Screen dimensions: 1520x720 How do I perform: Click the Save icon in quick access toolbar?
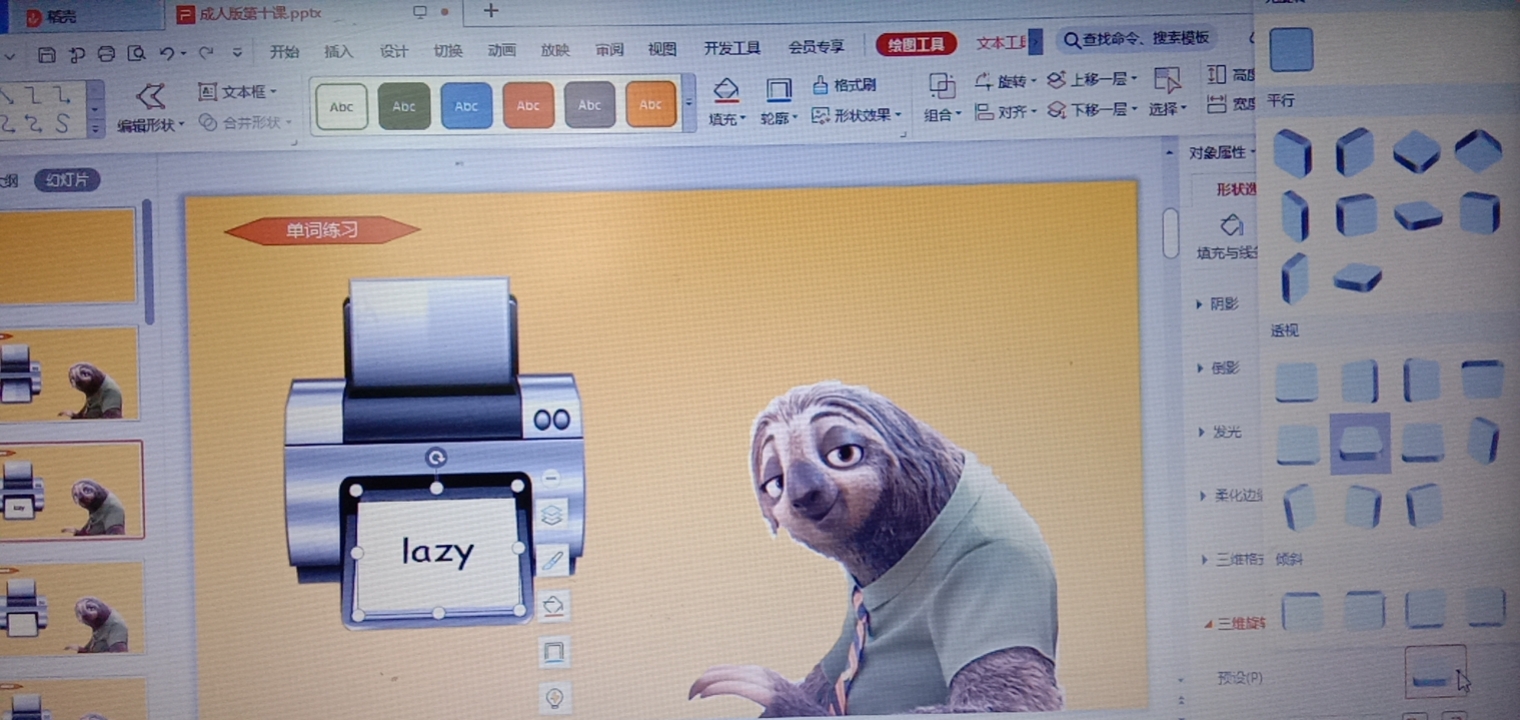(x=47, y=54)
